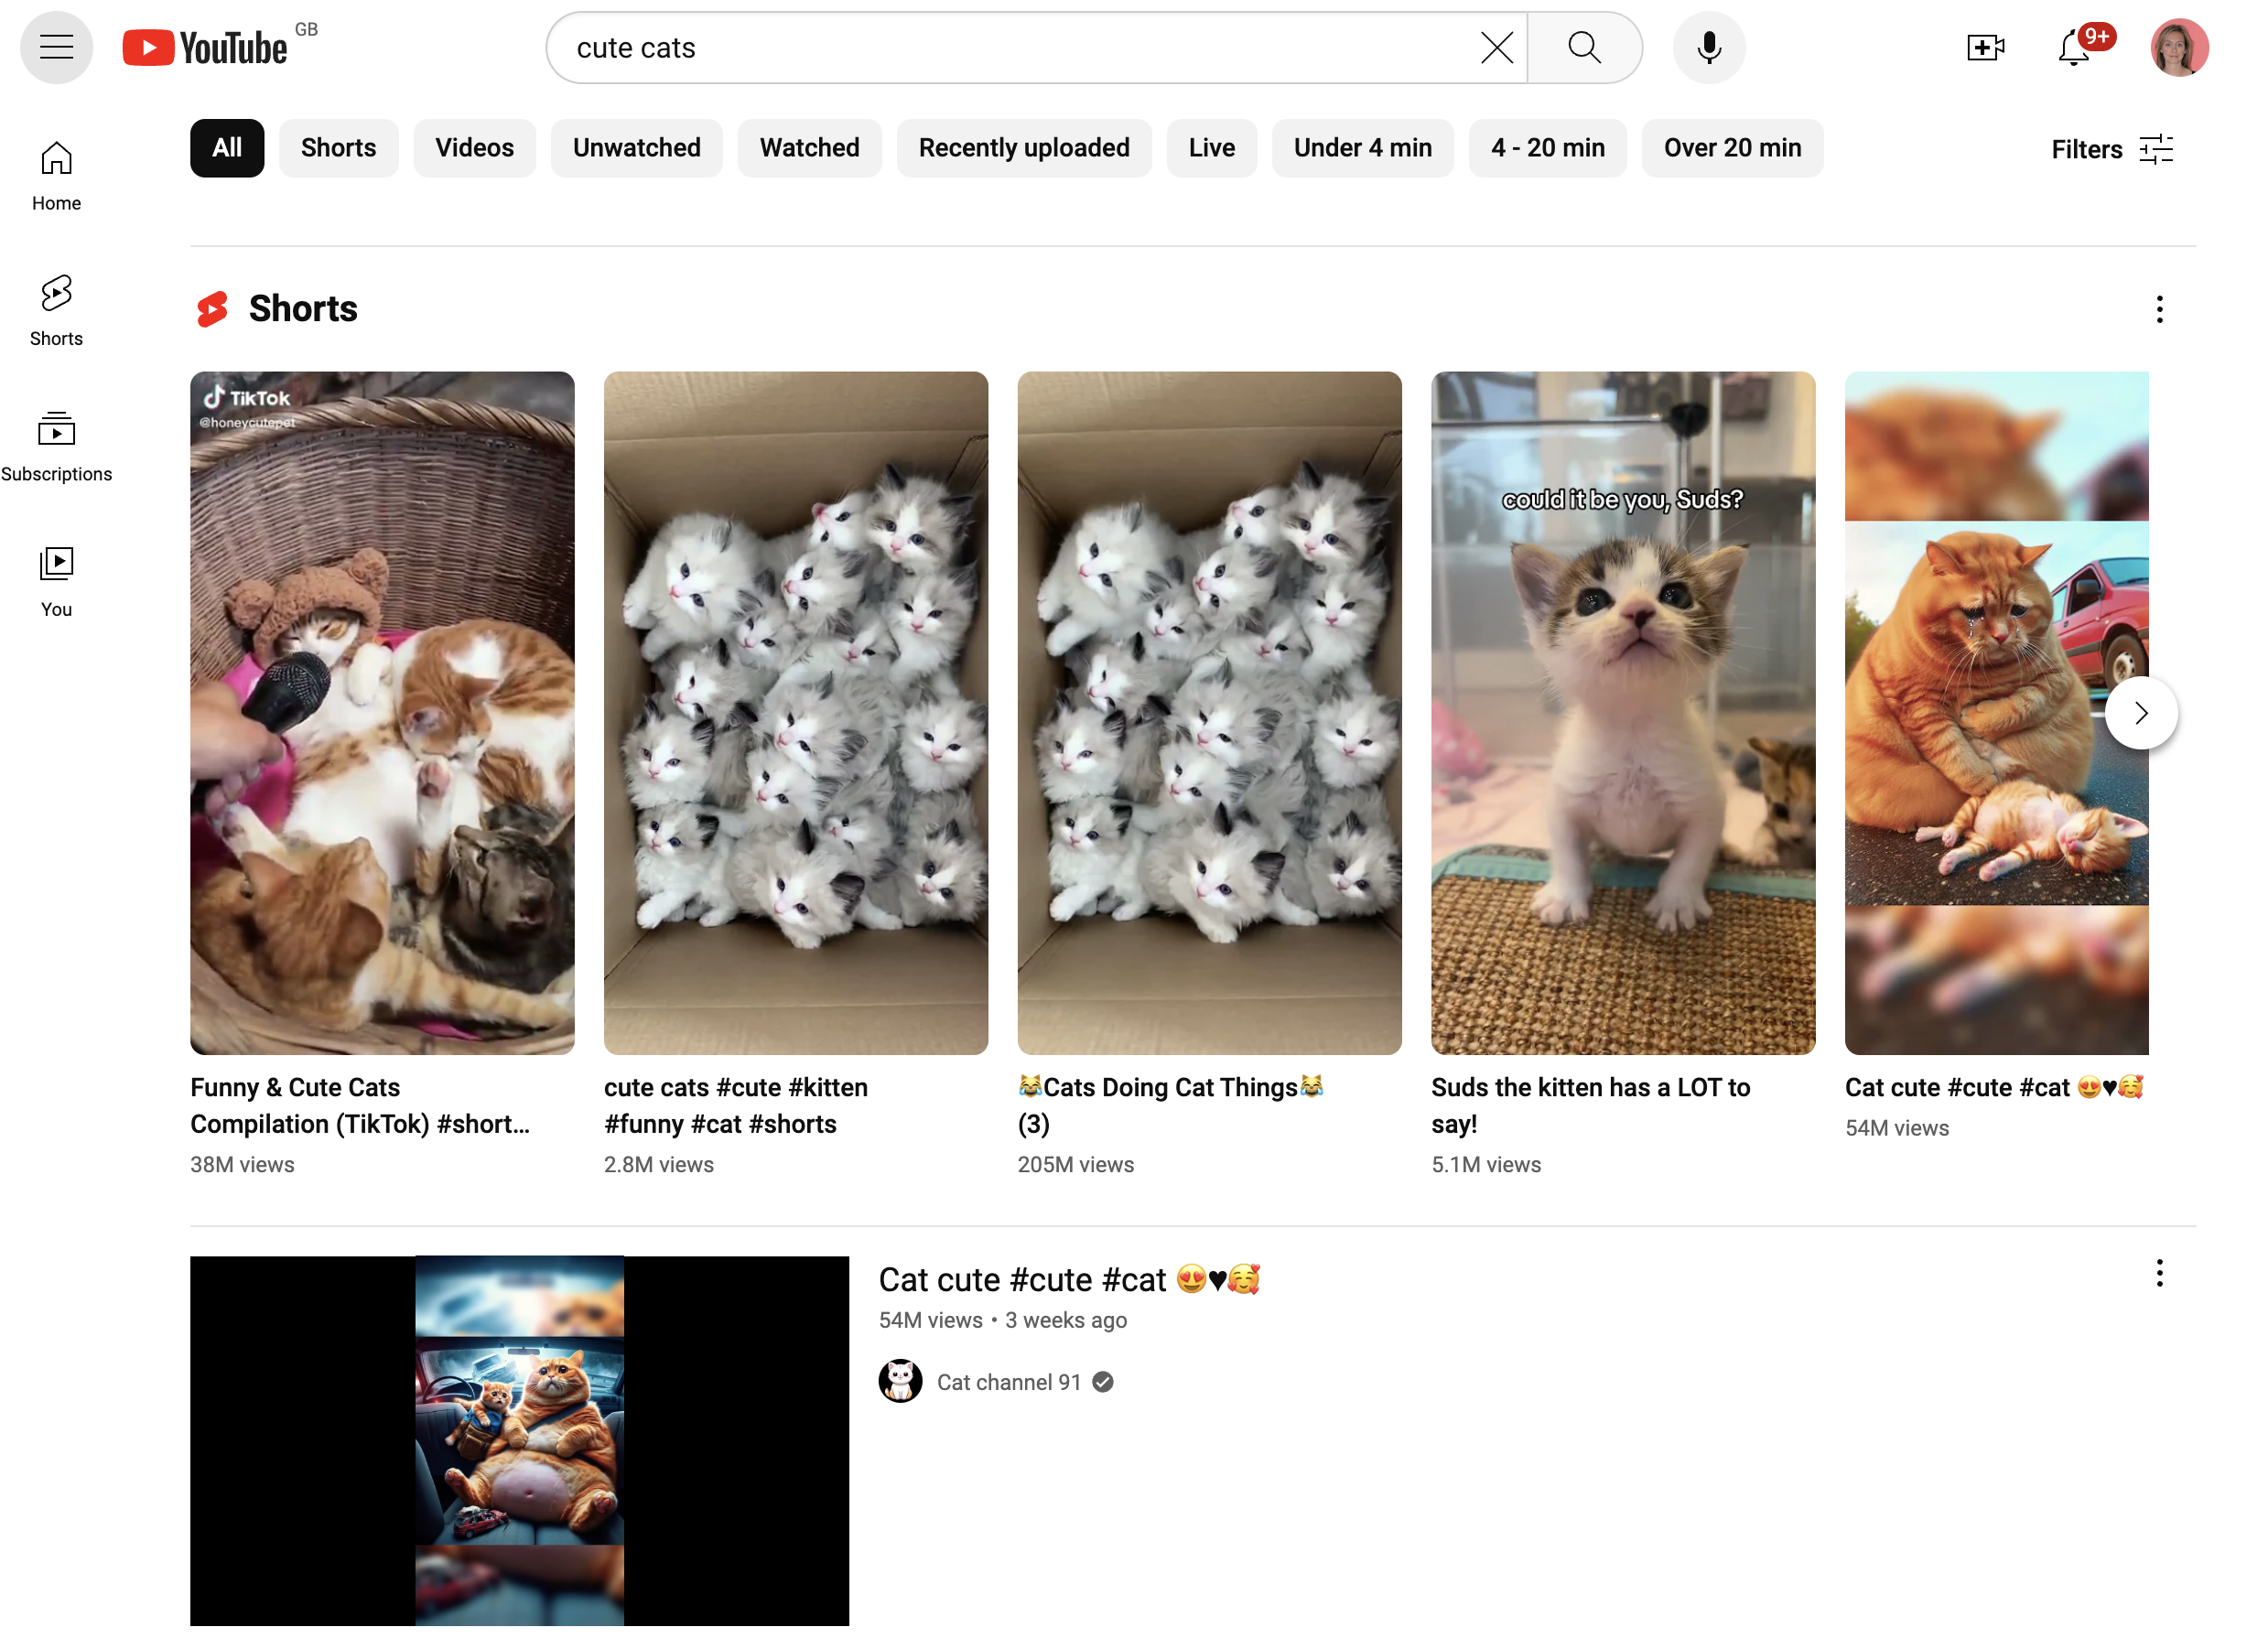Start a voice search with the microphone
The width and height of the screenshot is (2268, 1638).
click(x=1709, y=46)
